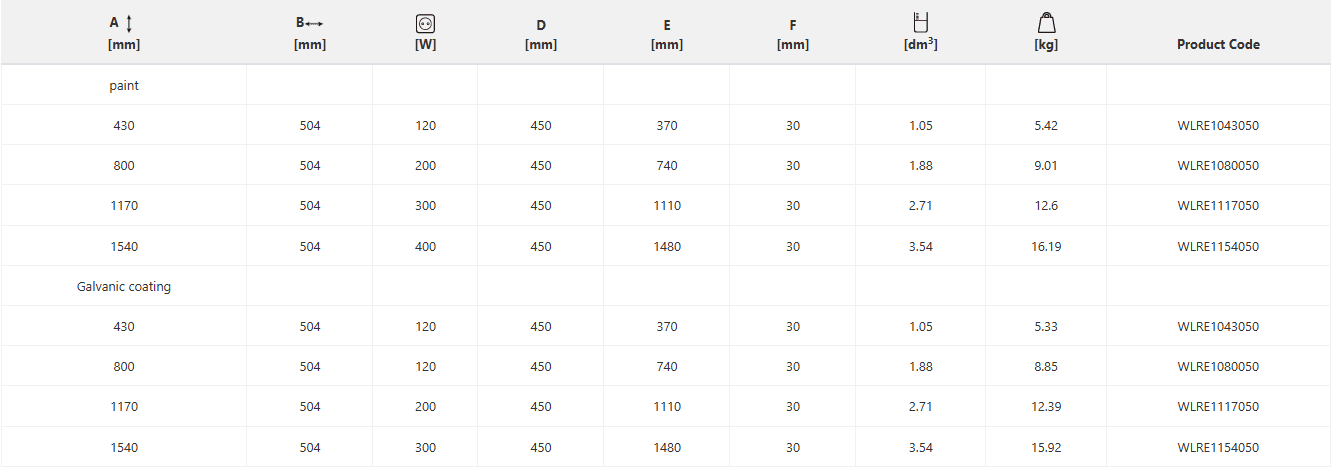
Task: Click the 5.33 weight cell
Action: click(x=1046, y=327)
